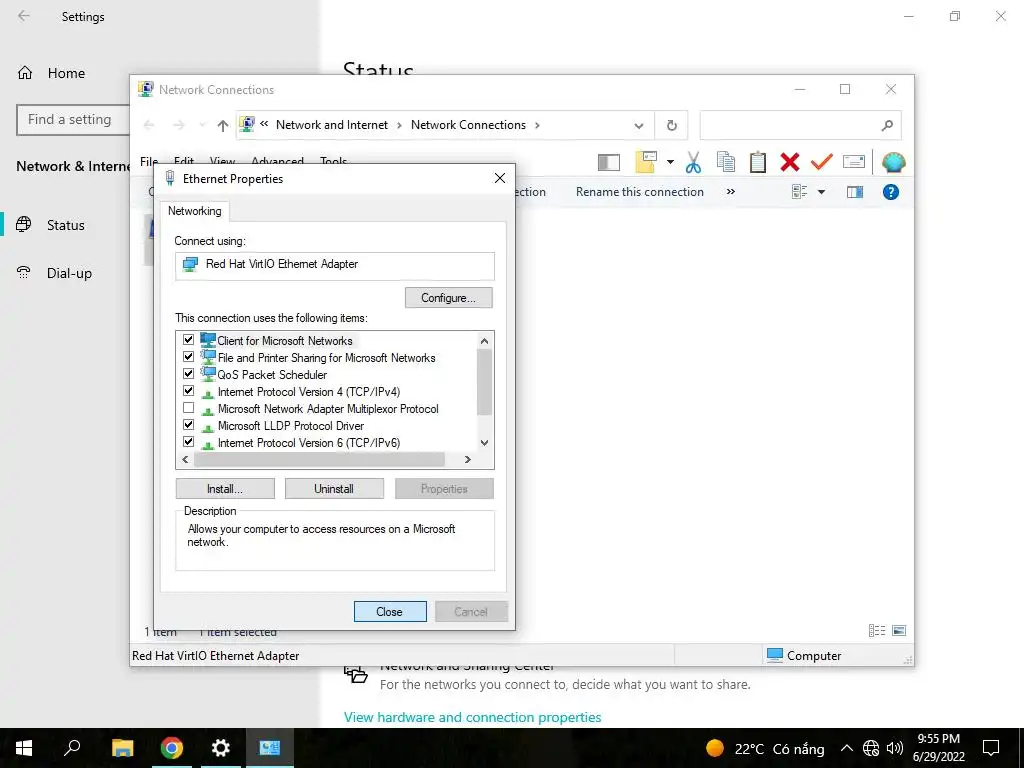This screenshot has height=768, width=1024.
Task: Click the Change your view icon
Action: pos(799,192)
